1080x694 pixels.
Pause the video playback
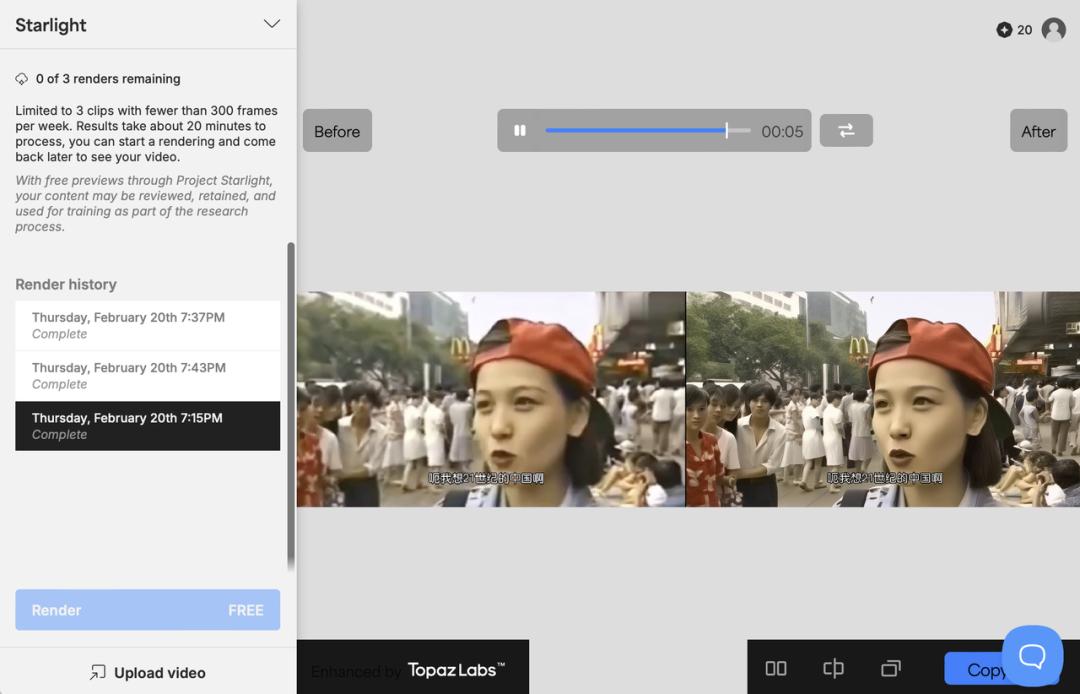pyautogui.click(x=520, y=131)
